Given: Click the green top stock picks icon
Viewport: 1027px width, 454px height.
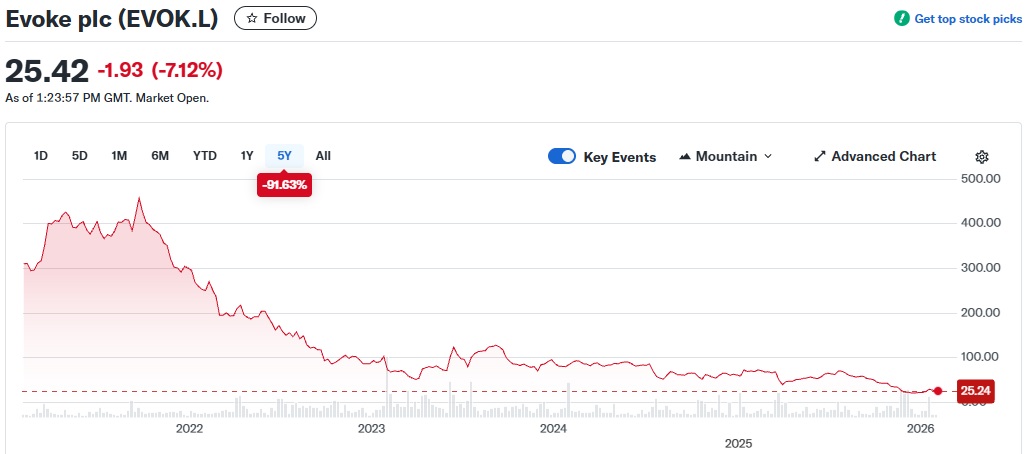Looking at the screenshot, I should coord(901,19).
